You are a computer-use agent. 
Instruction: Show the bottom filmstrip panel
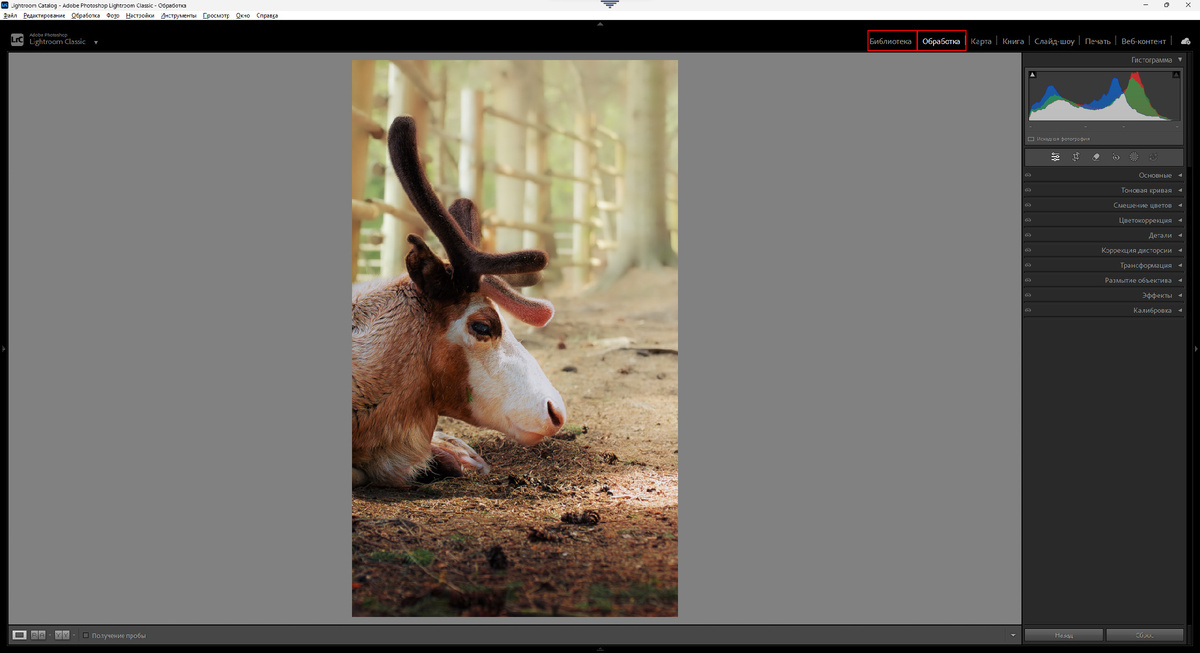pos(600,649)
